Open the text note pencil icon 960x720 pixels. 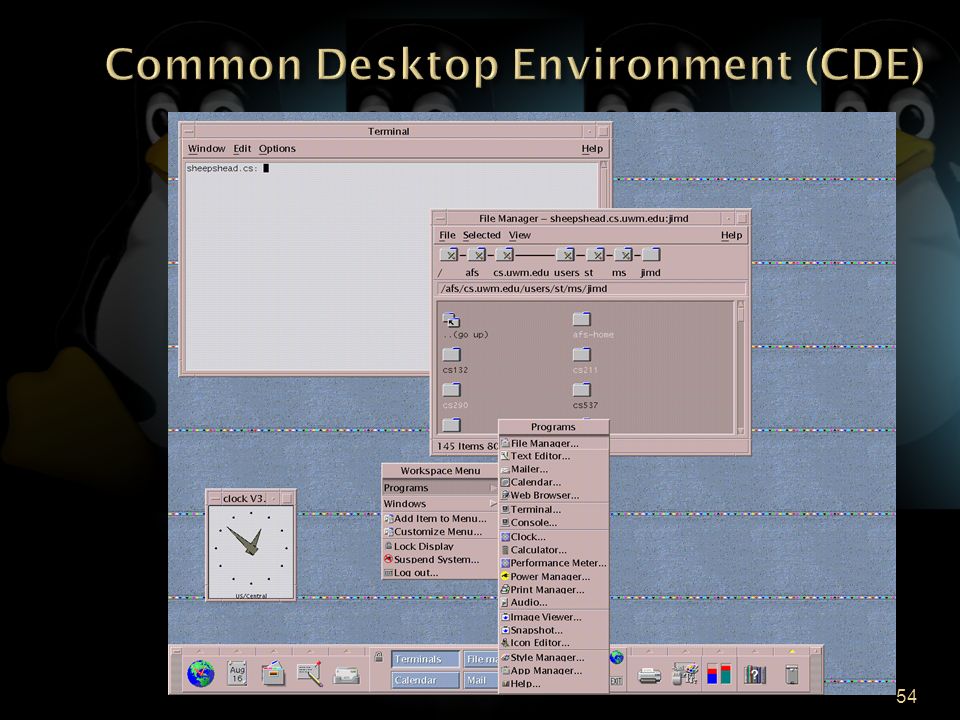(310, 674)
